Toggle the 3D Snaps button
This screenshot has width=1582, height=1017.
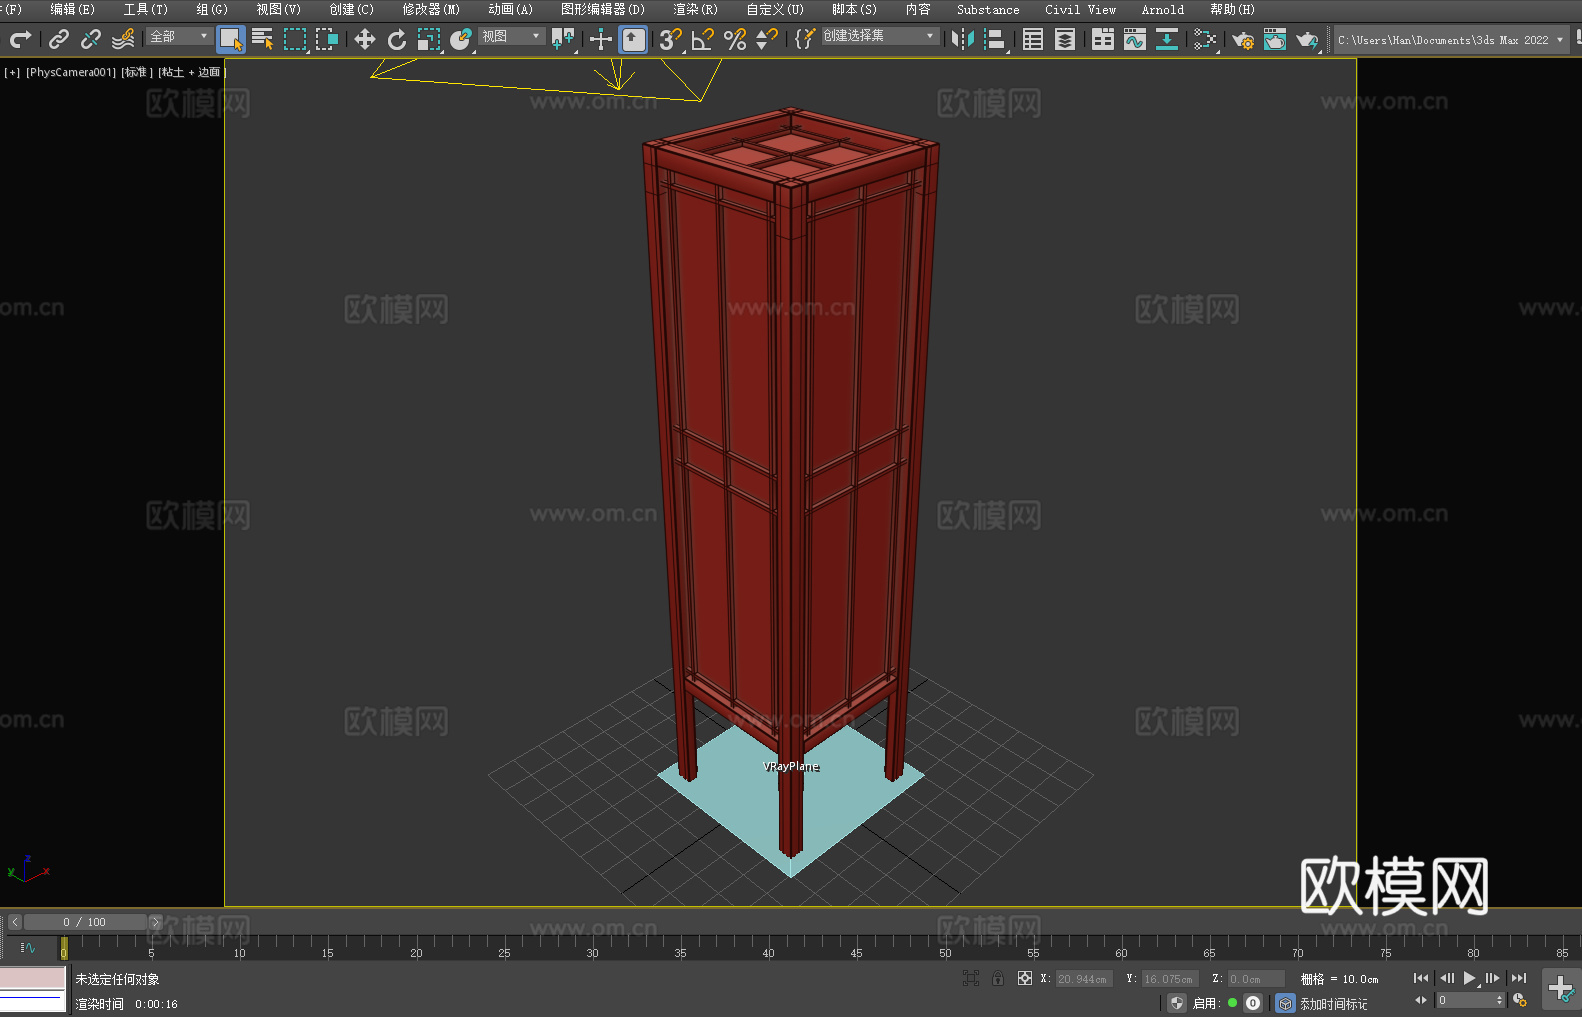tap(670, 39)
